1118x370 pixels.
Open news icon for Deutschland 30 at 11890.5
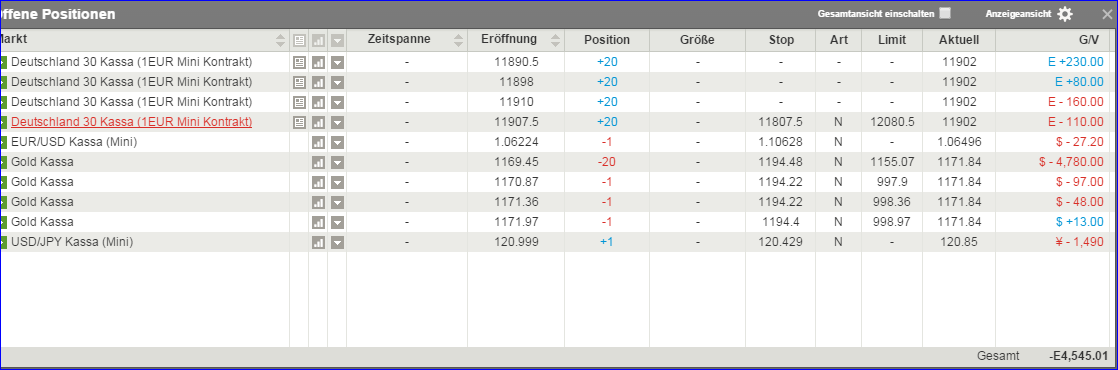click(299, 63)
